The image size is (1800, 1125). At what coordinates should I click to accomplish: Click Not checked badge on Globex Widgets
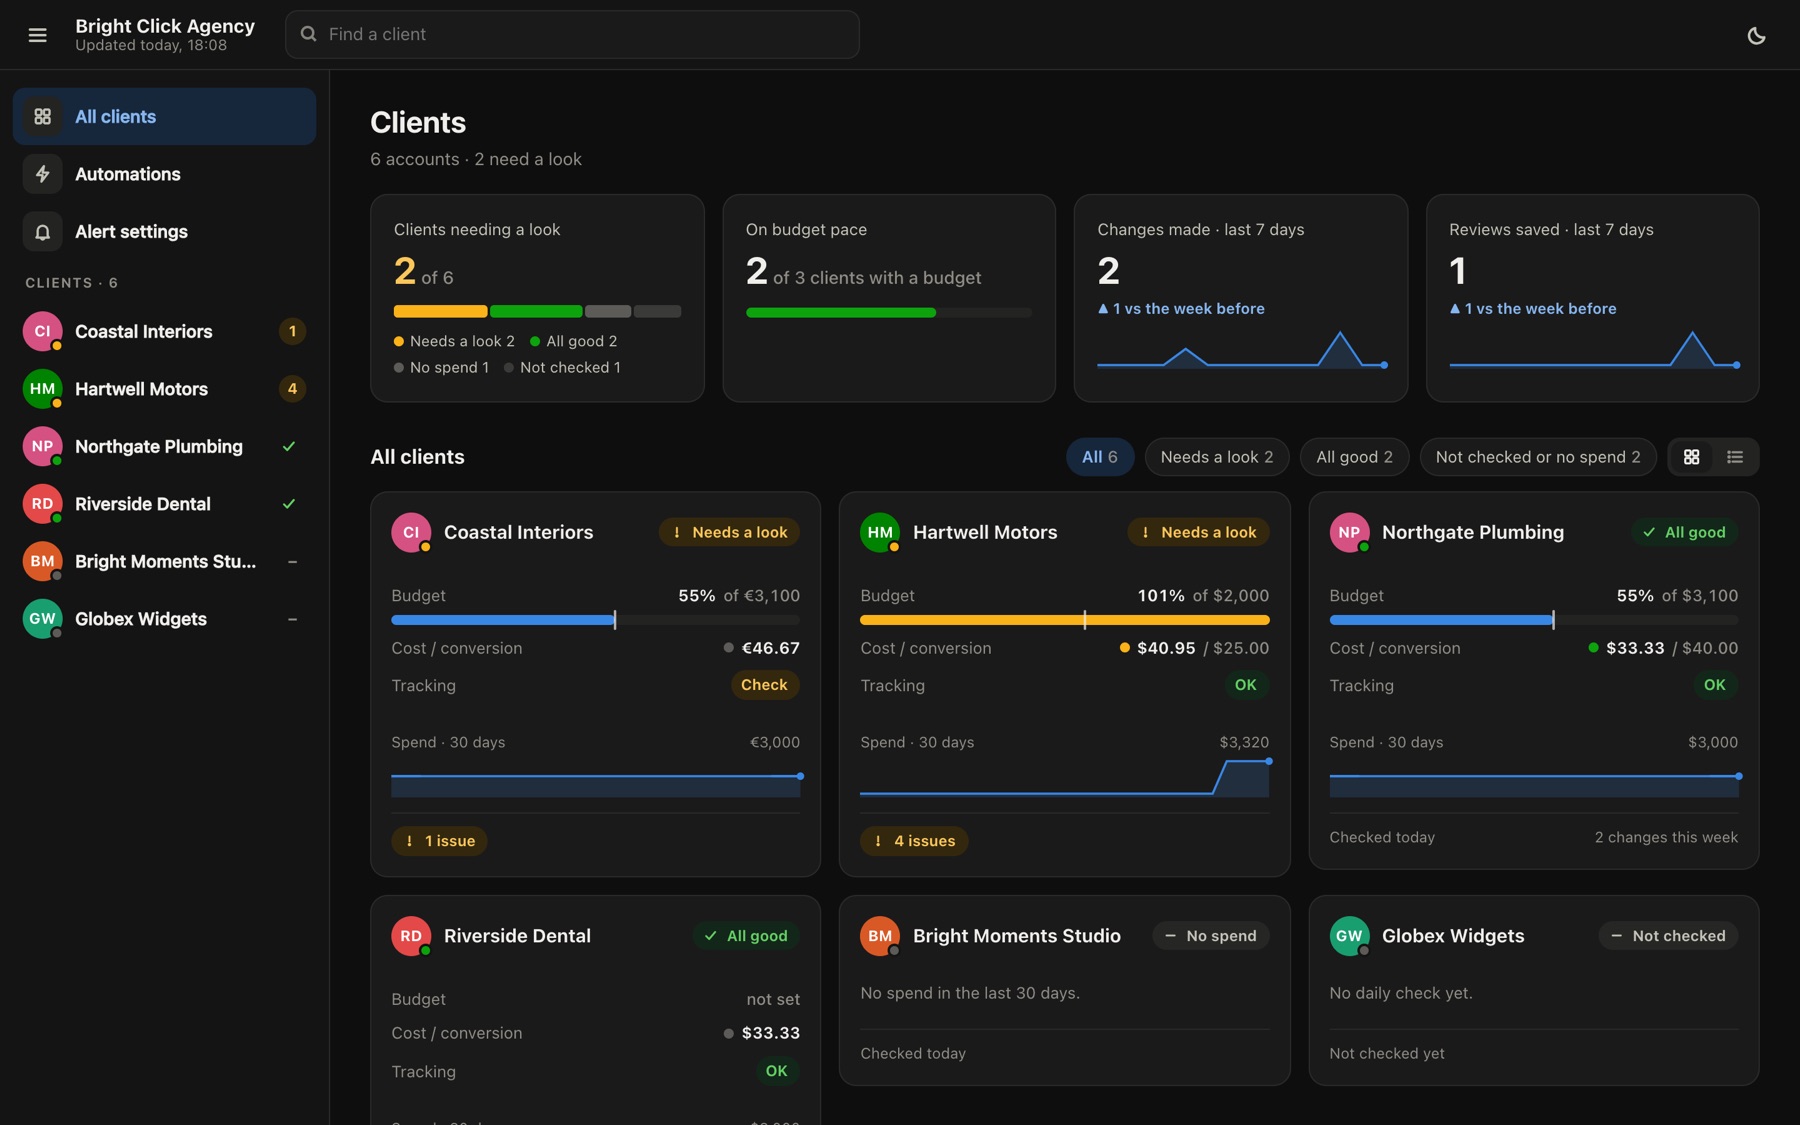[x=1668, y=936]
